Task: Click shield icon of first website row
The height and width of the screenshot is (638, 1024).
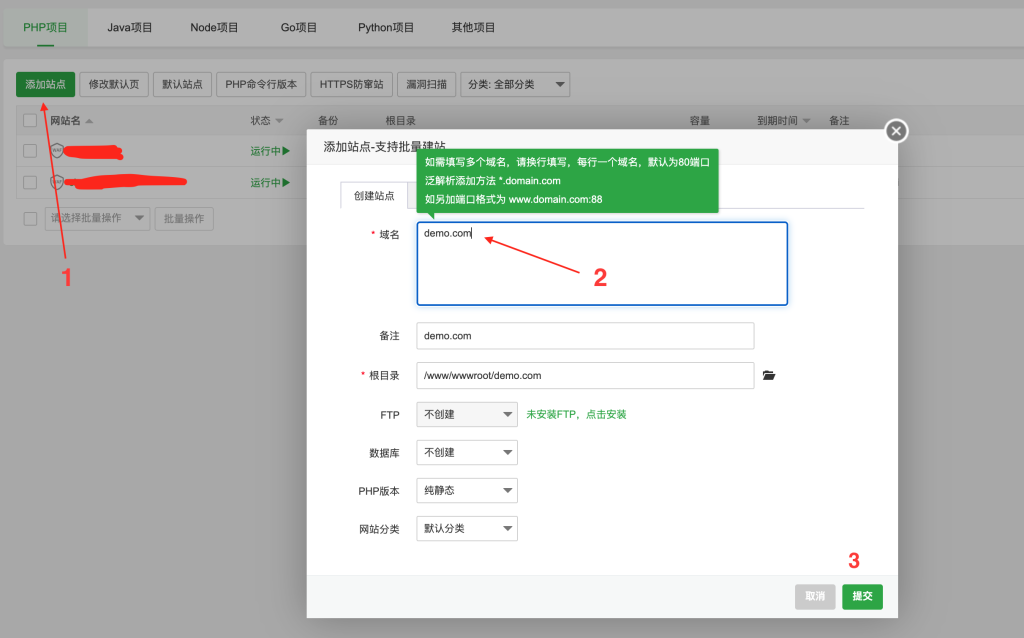Action: pyautogui.click(x=57, y=151)
